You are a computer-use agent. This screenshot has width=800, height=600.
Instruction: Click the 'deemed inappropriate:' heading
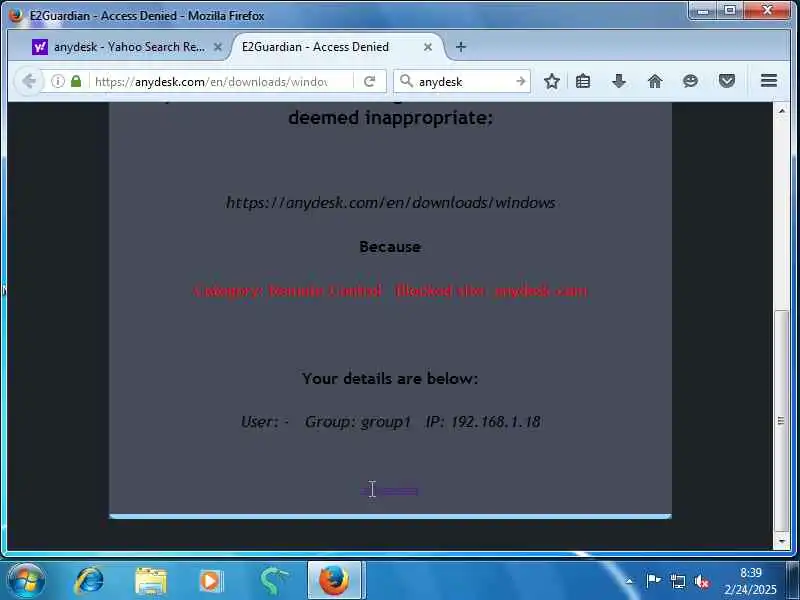(390, 118)
